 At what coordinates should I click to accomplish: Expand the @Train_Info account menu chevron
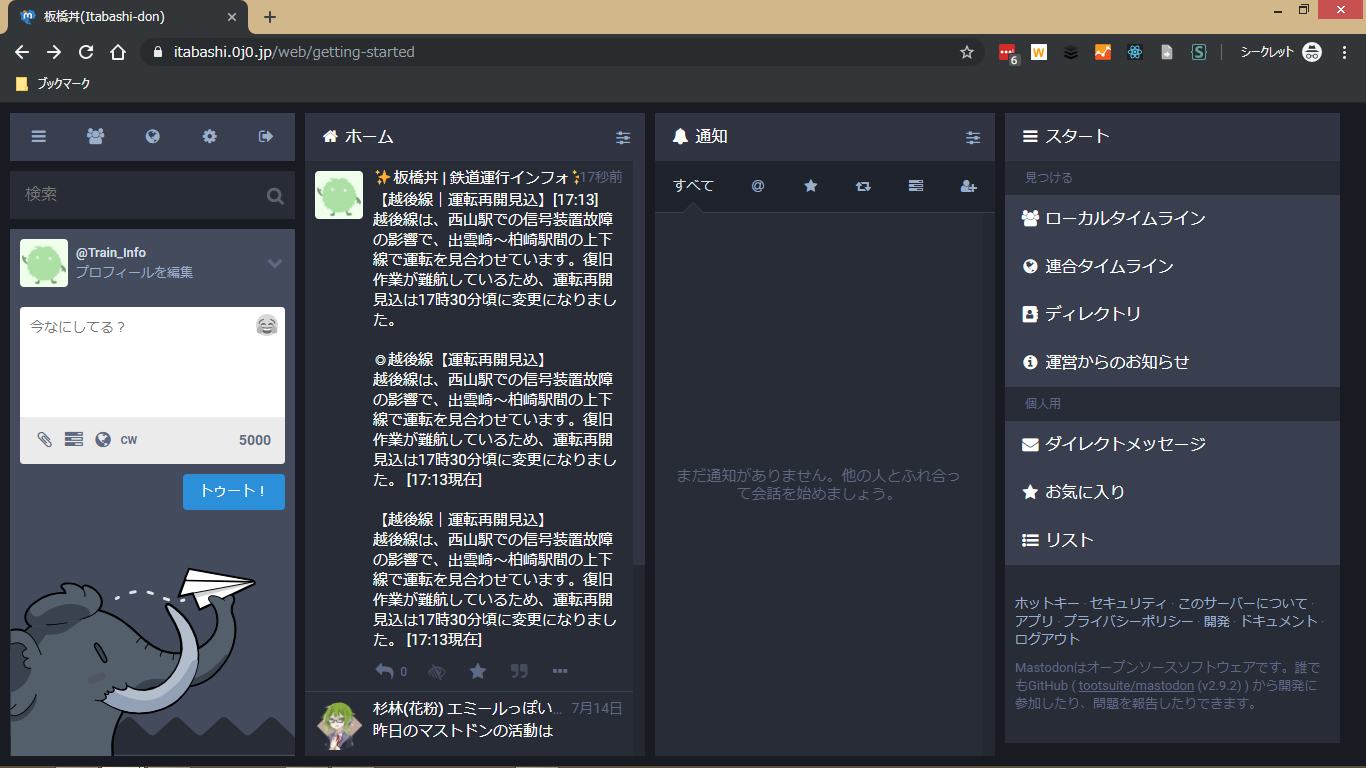click(275, 263)
